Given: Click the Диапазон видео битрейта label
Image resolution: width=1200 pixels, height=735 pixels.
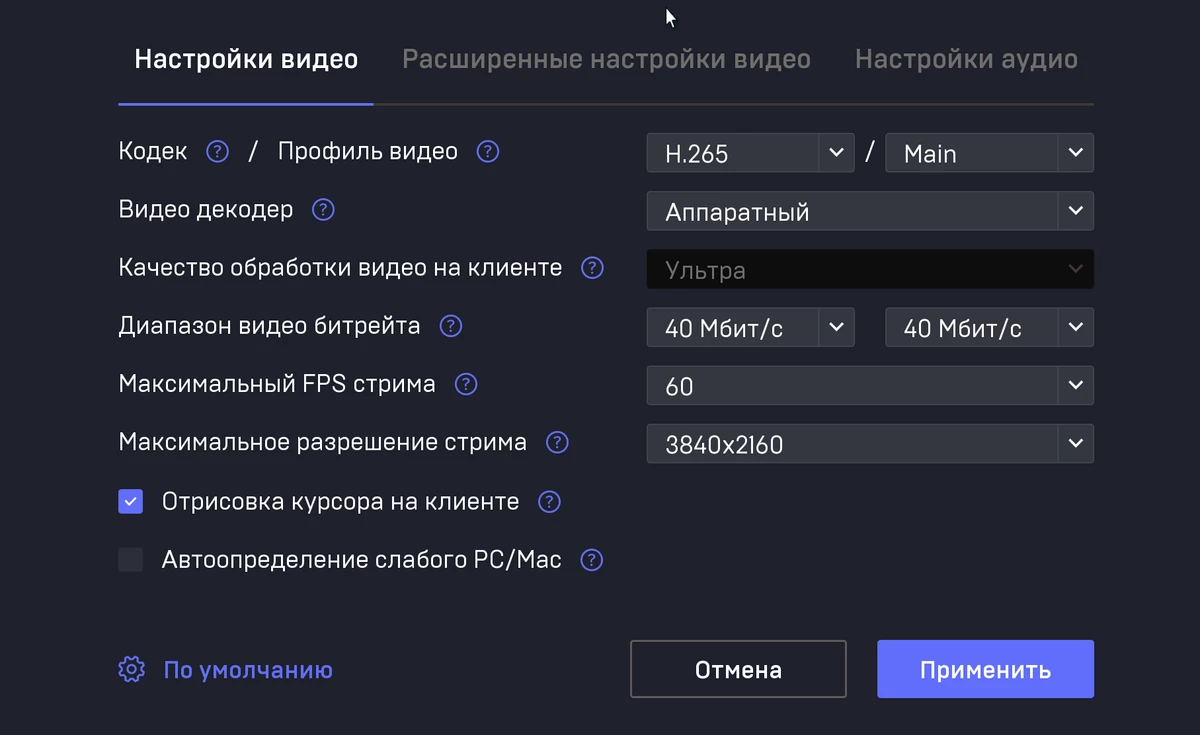Looking at the screenshot, I should coord(269,326).
